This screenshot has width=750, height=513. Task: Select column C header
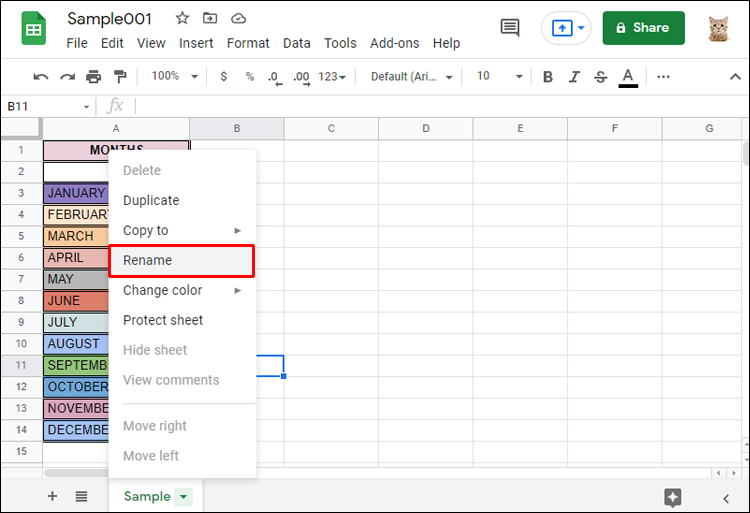(331, 129)
